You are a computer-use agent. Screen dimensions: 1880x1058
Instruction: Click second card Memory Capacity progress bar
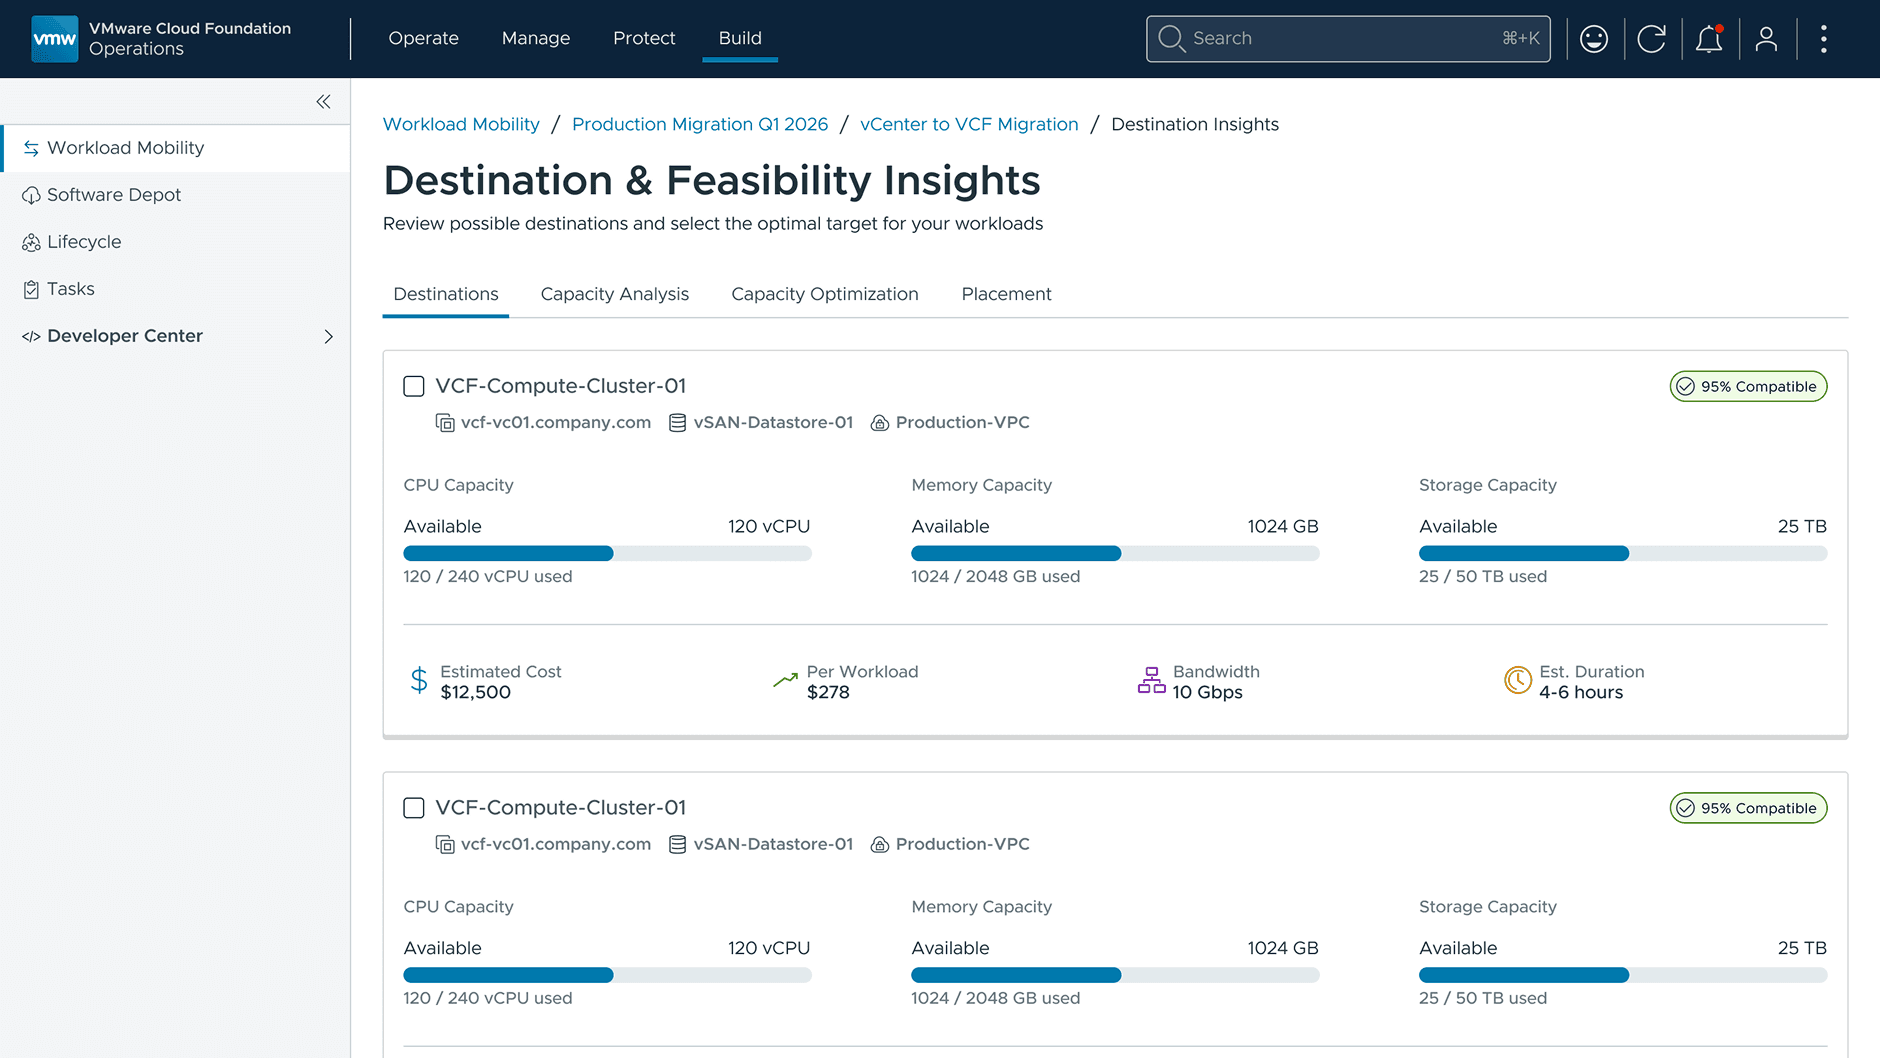tap(1115, 976)
